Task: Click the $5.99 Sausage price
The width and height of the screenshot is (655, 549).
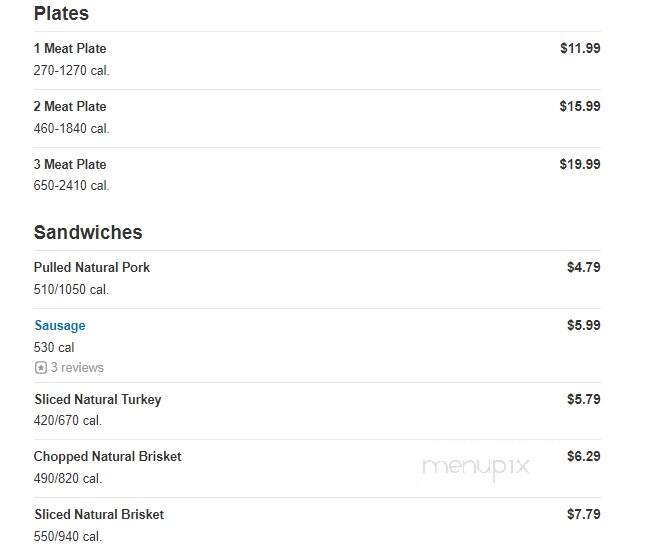Action: click(x=584, y=325)
